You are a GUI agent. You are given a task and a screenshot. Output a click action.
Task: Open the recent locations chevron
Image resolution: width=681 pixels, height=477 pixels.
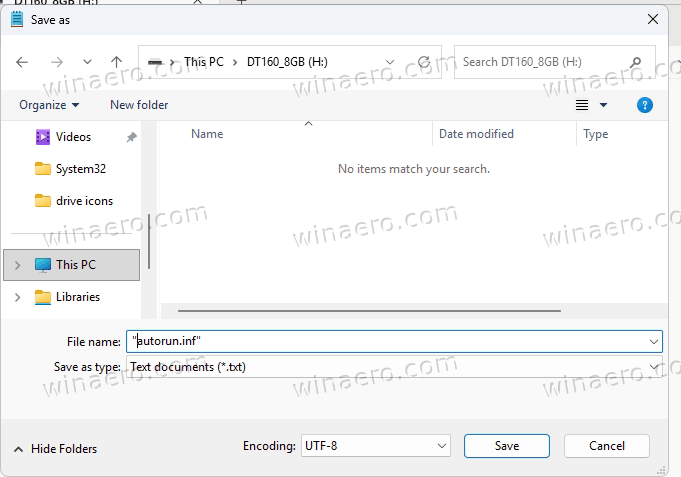(x=87, y=62)
